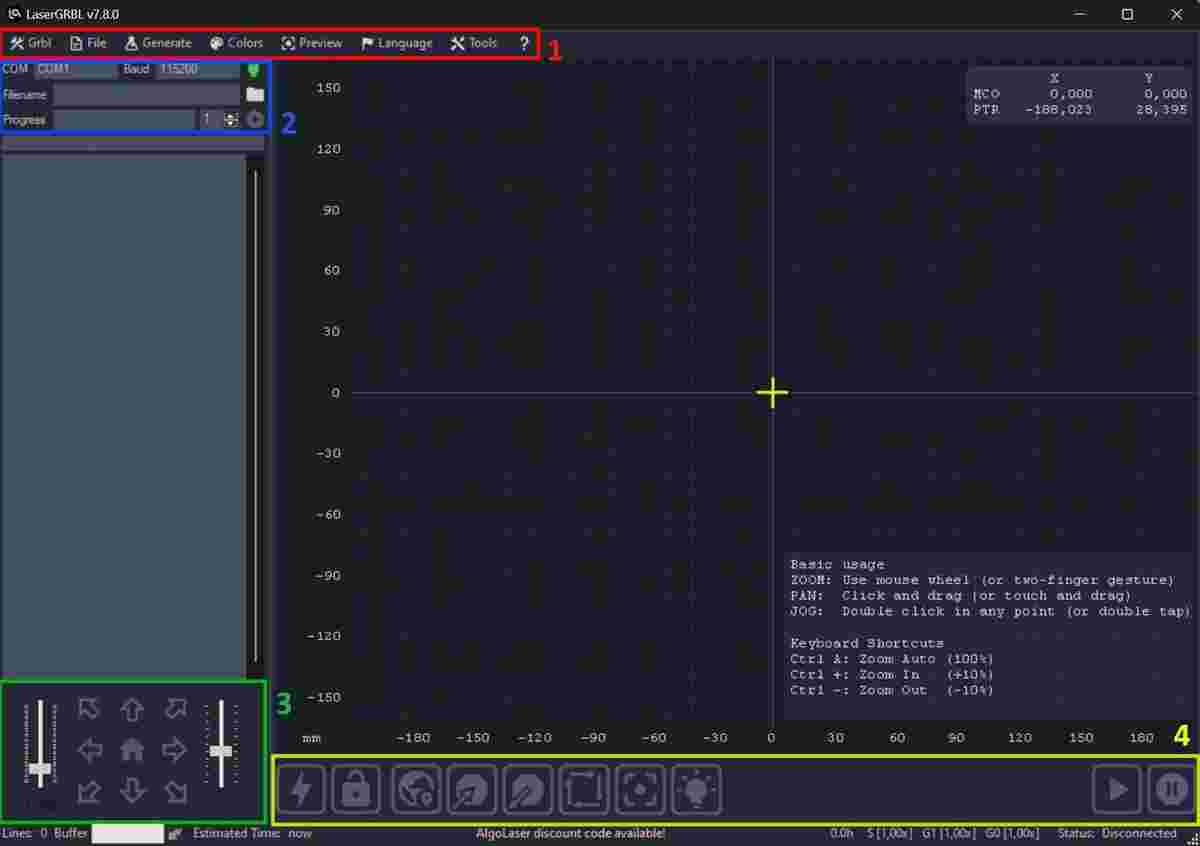
Task: Activate the Frame perimeter tracing icon
Action: [583, 789]
